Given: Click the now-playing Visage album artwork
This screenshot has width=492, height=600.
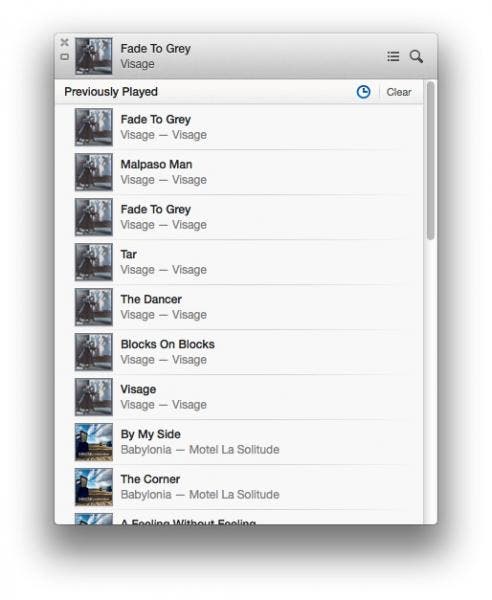Looking at the screenshot, I should pos(94,56).
